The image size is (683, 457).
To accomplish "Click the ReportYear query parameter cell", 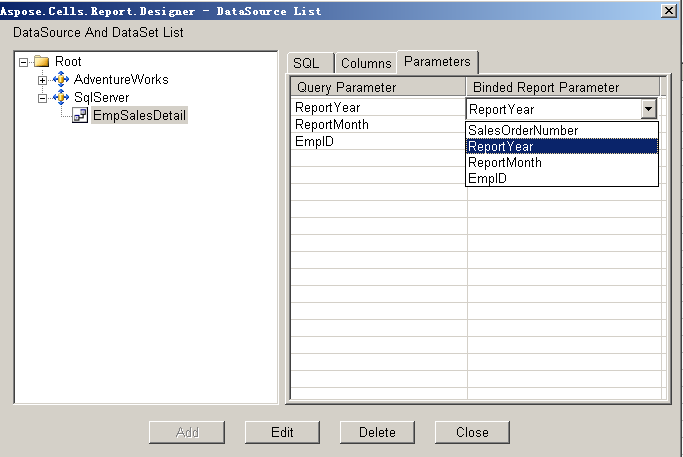I will tap(378, 107).
